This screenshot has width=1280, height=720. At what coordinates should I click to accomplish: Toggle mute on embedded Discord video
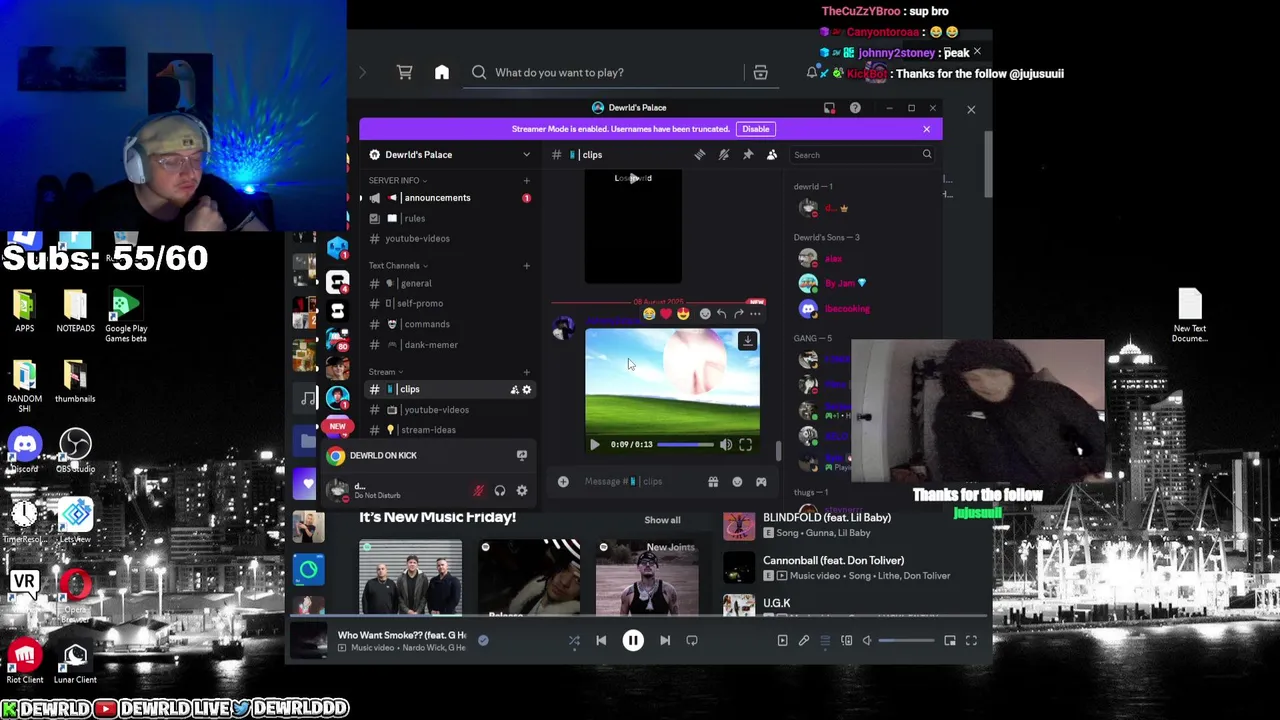[726, 445]
